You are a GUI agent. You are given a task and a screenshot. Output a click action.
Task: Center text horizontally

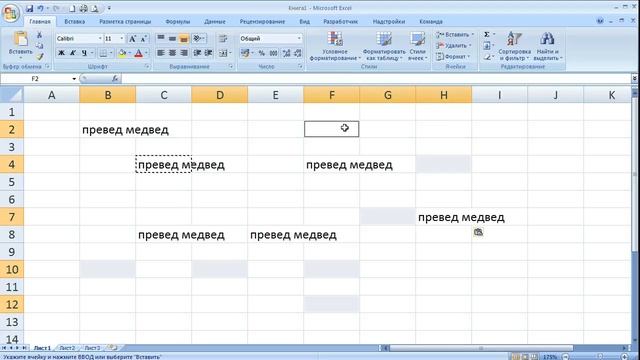172,53
